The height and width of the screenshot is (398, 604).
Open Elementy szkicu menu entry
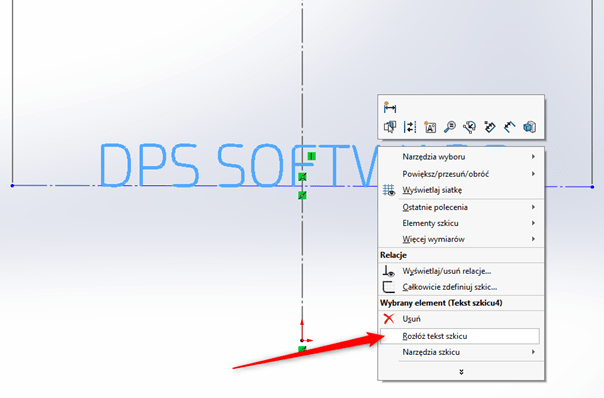(461, 223)
